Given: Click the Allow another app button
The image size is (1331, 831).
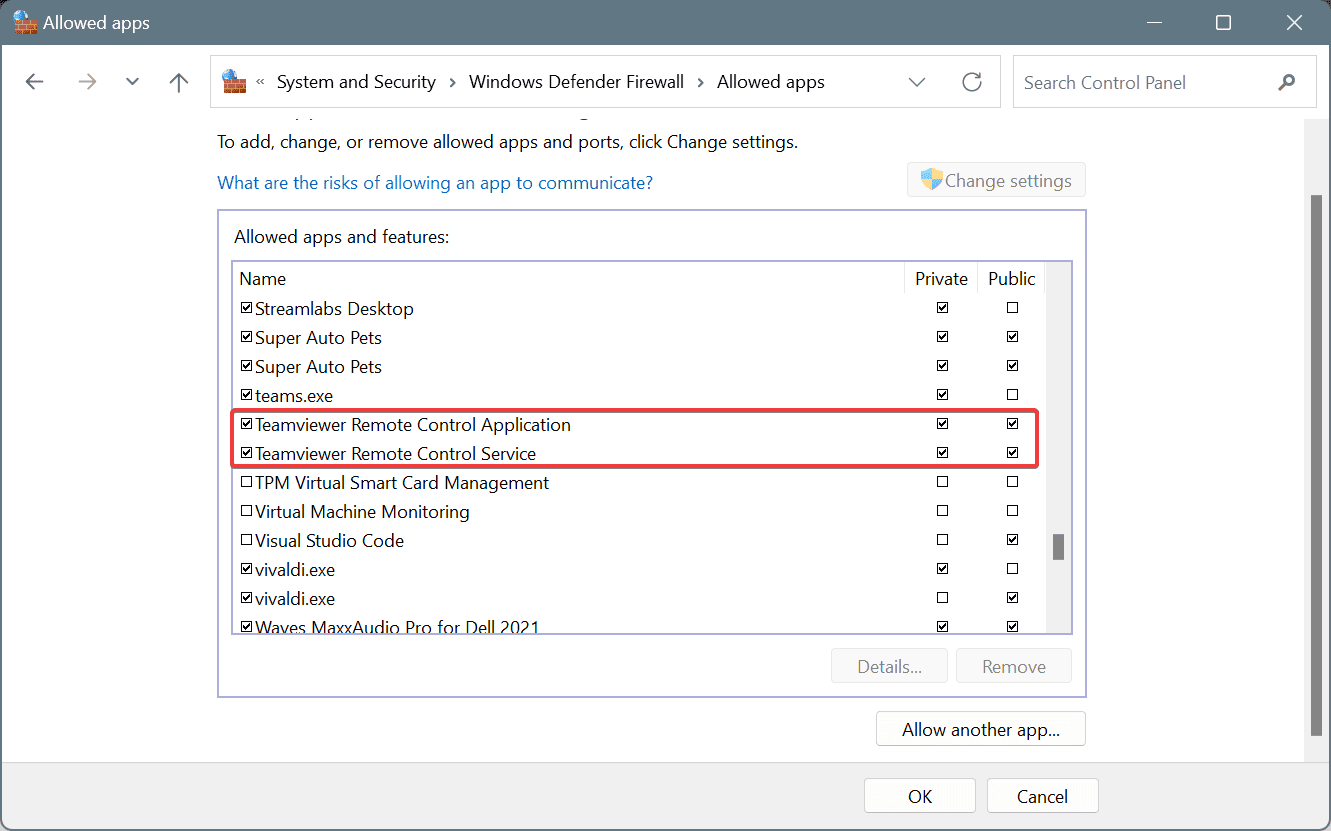Looking at the screenshot, I should click(980, 729).
